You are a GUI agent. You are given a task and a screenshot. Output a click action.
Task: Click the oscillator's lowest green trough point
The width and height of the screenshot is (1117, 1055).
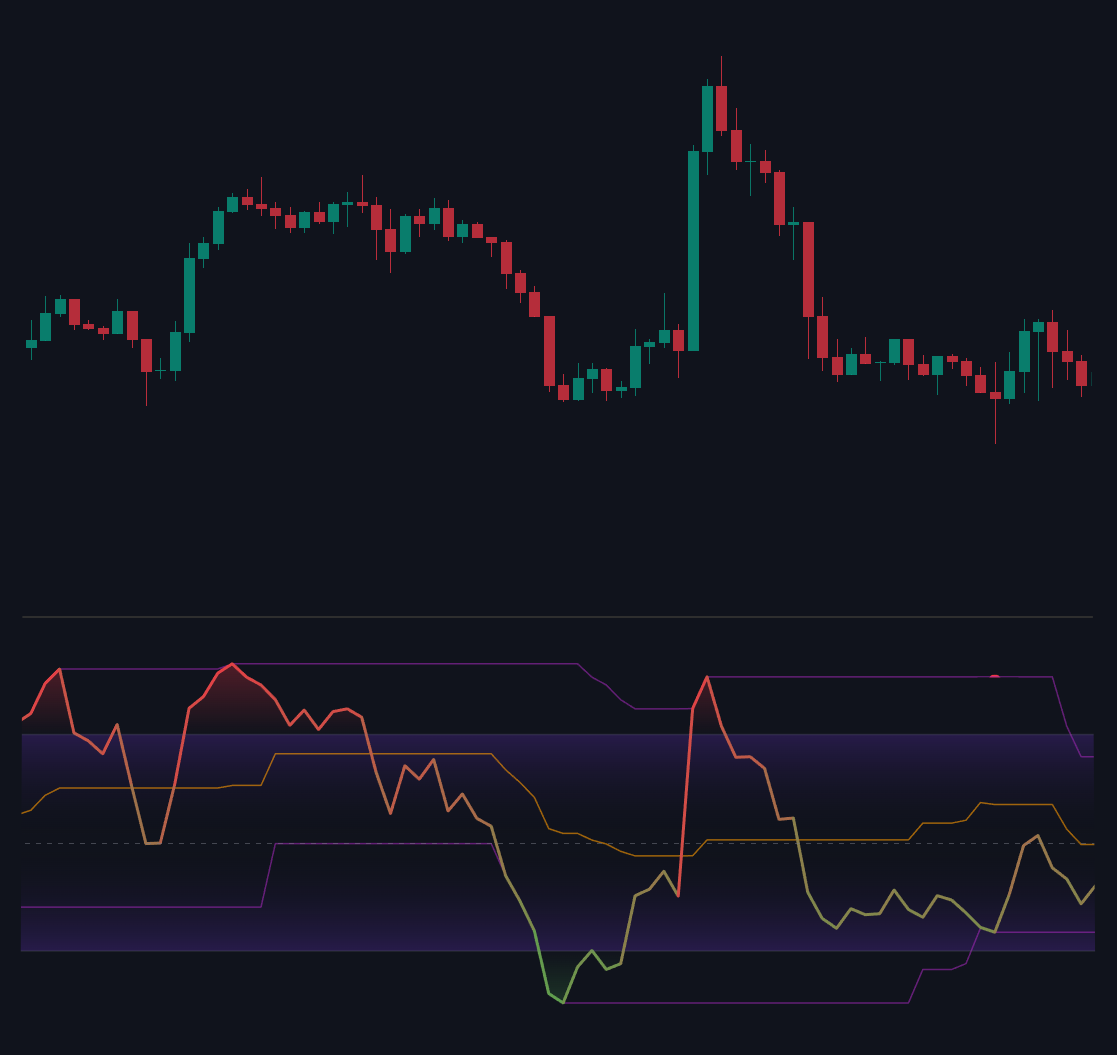[563, 1002]
